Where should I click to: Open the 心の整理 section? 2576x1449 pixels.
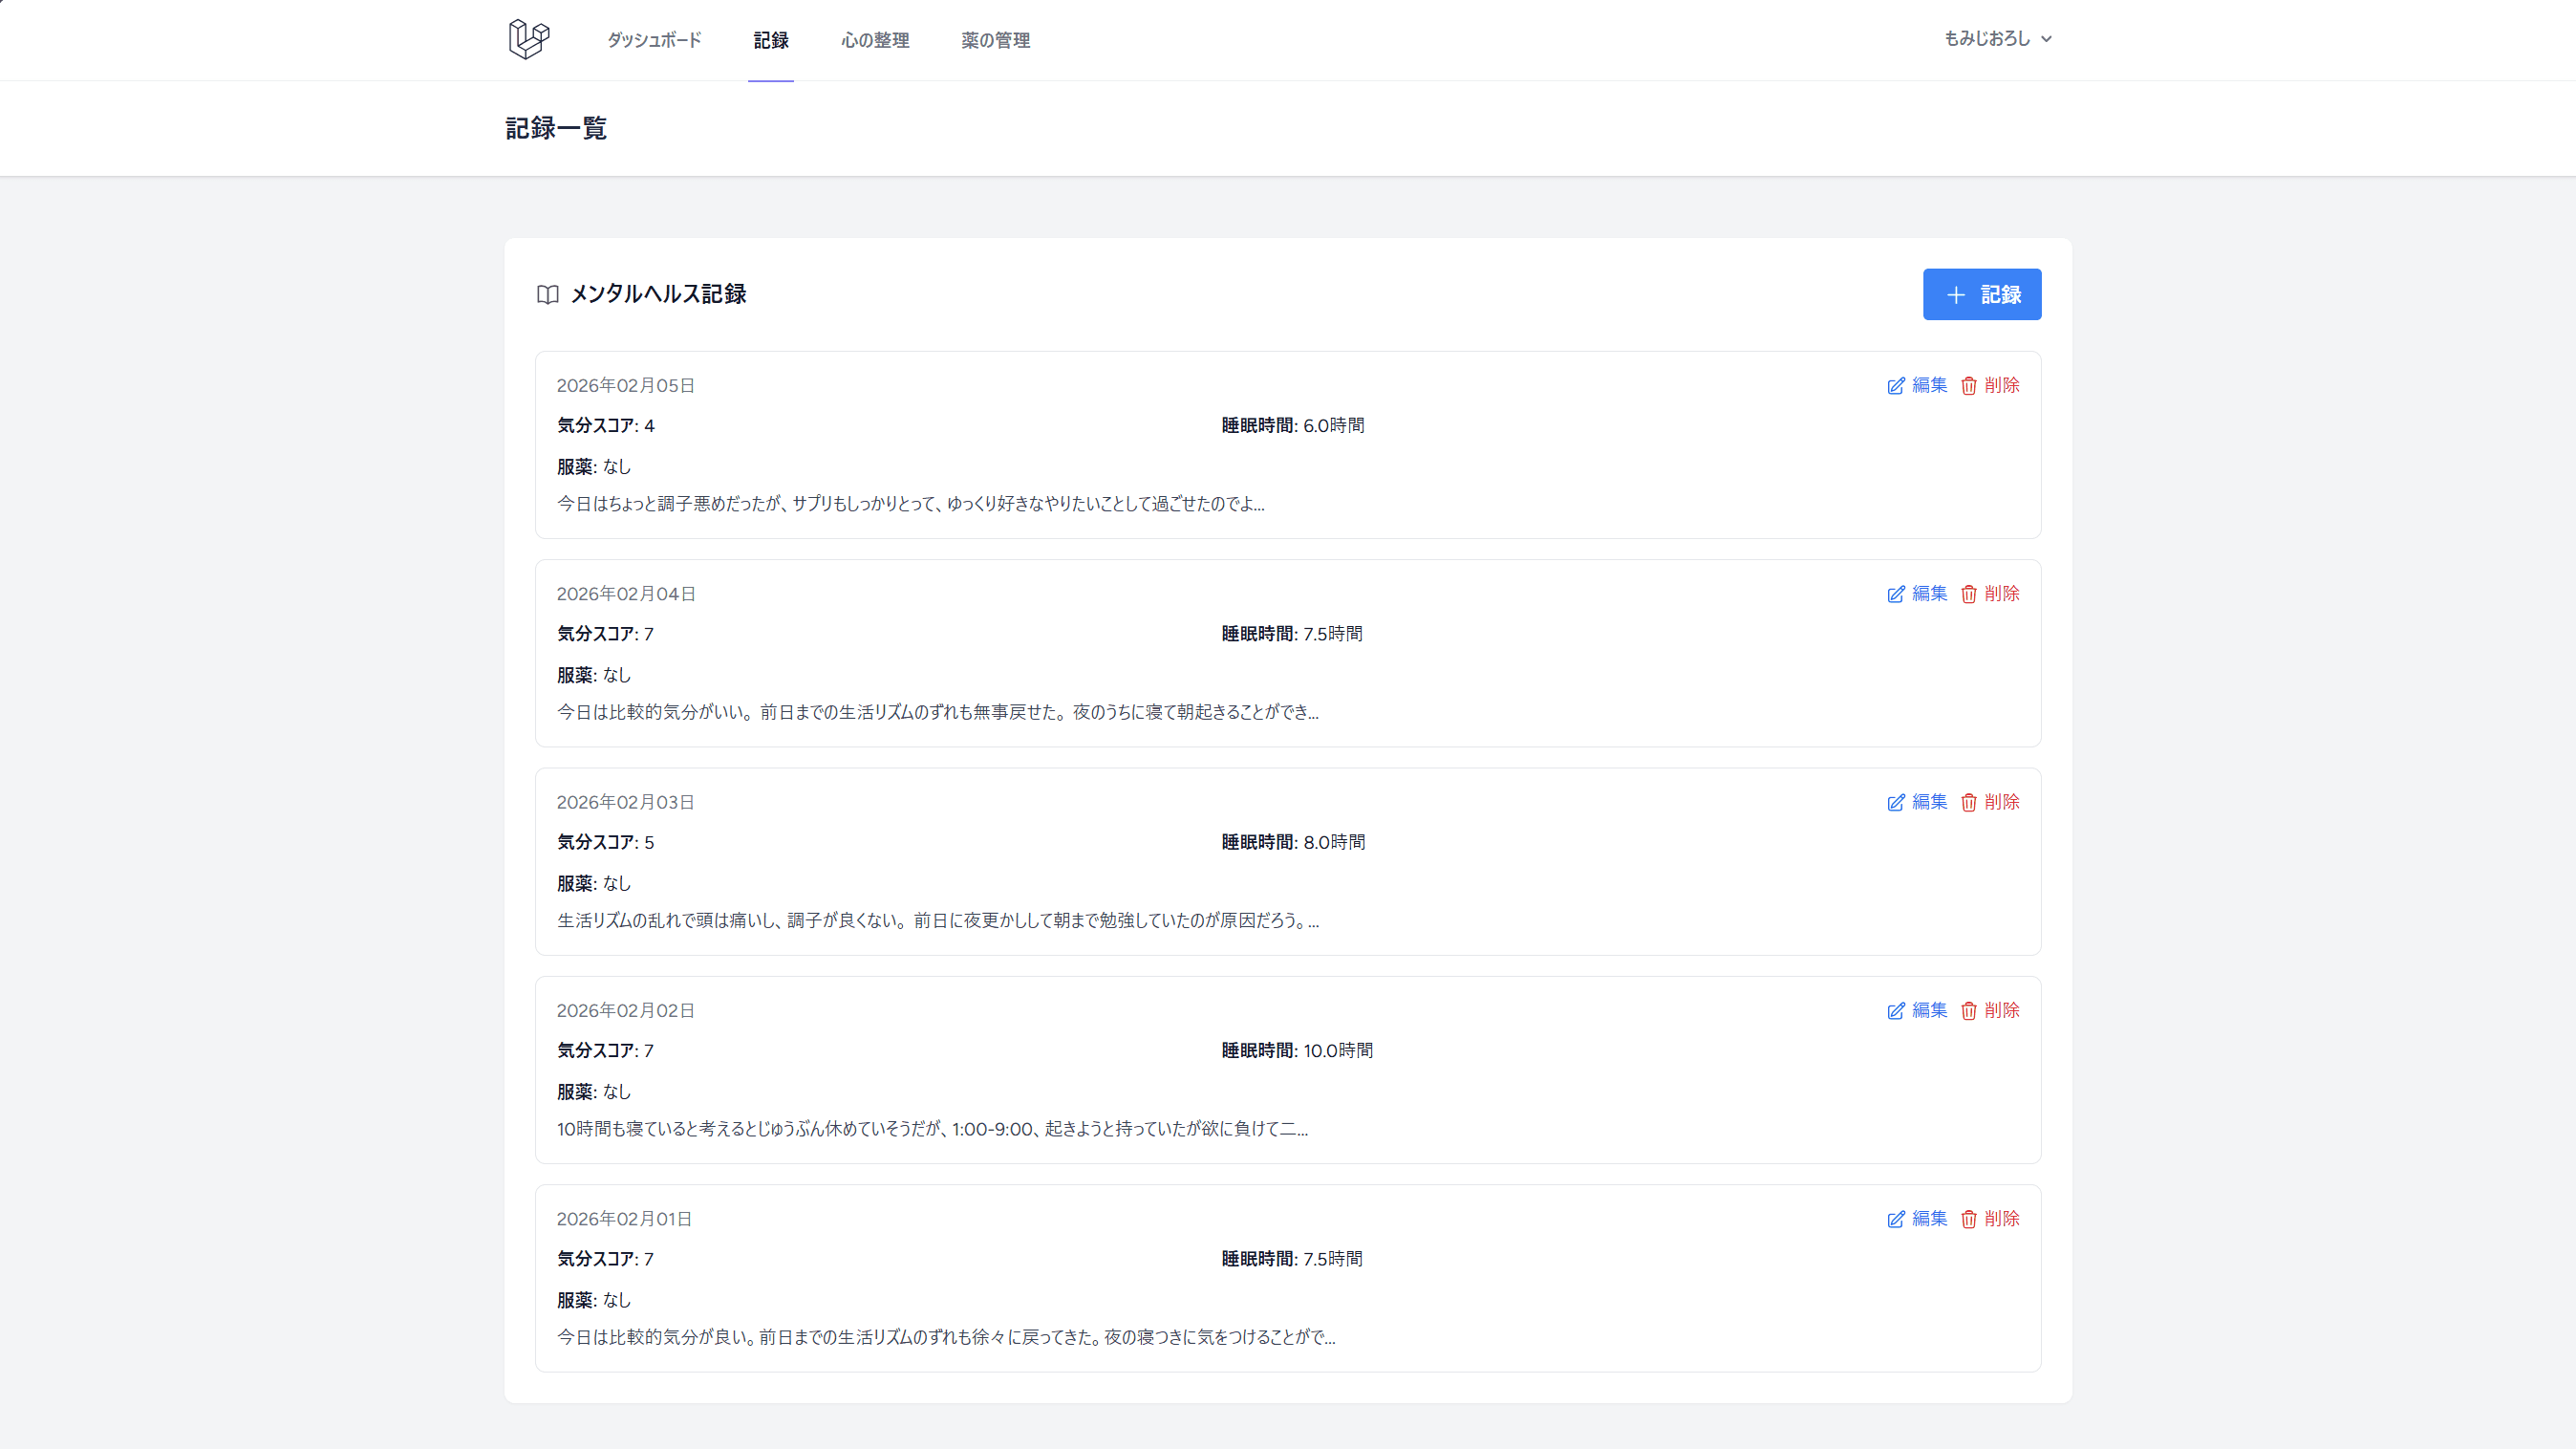pos(874,41)
